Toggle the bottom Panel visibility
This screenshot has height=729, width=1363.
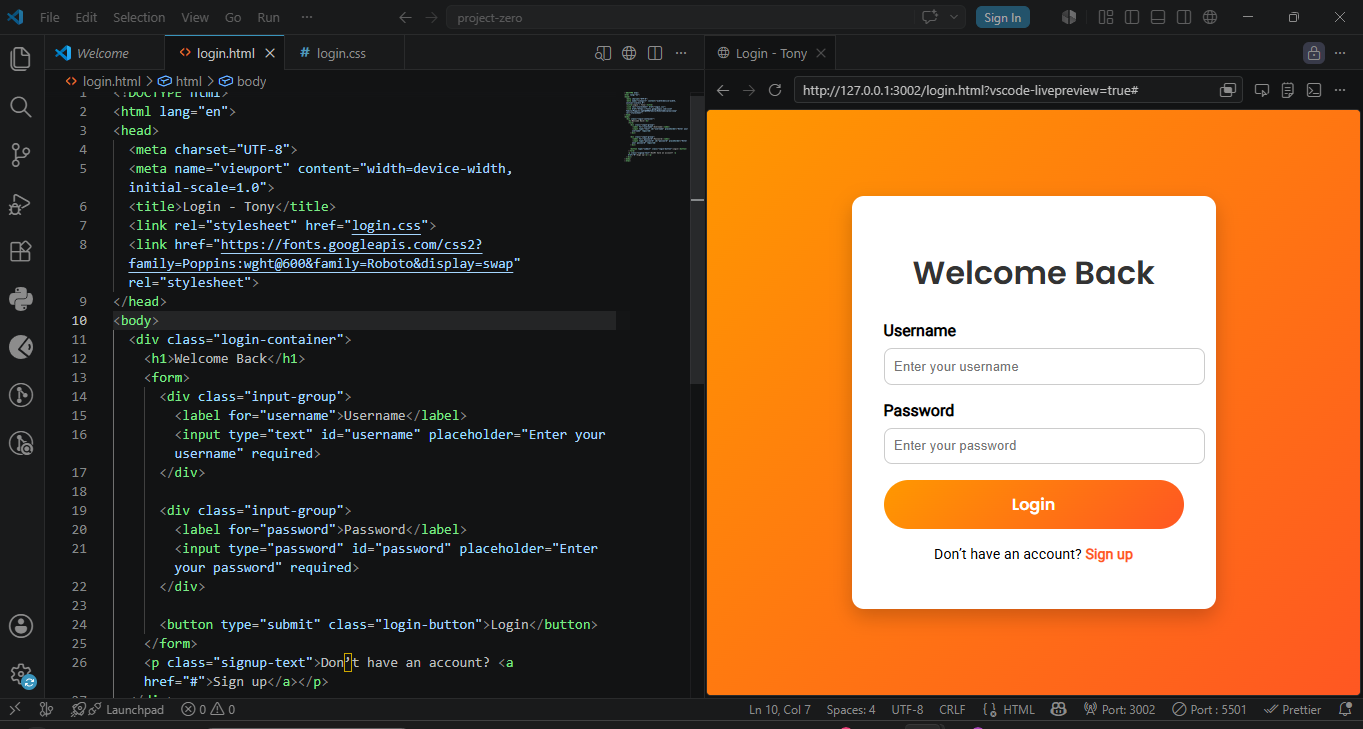[1158, 17]
